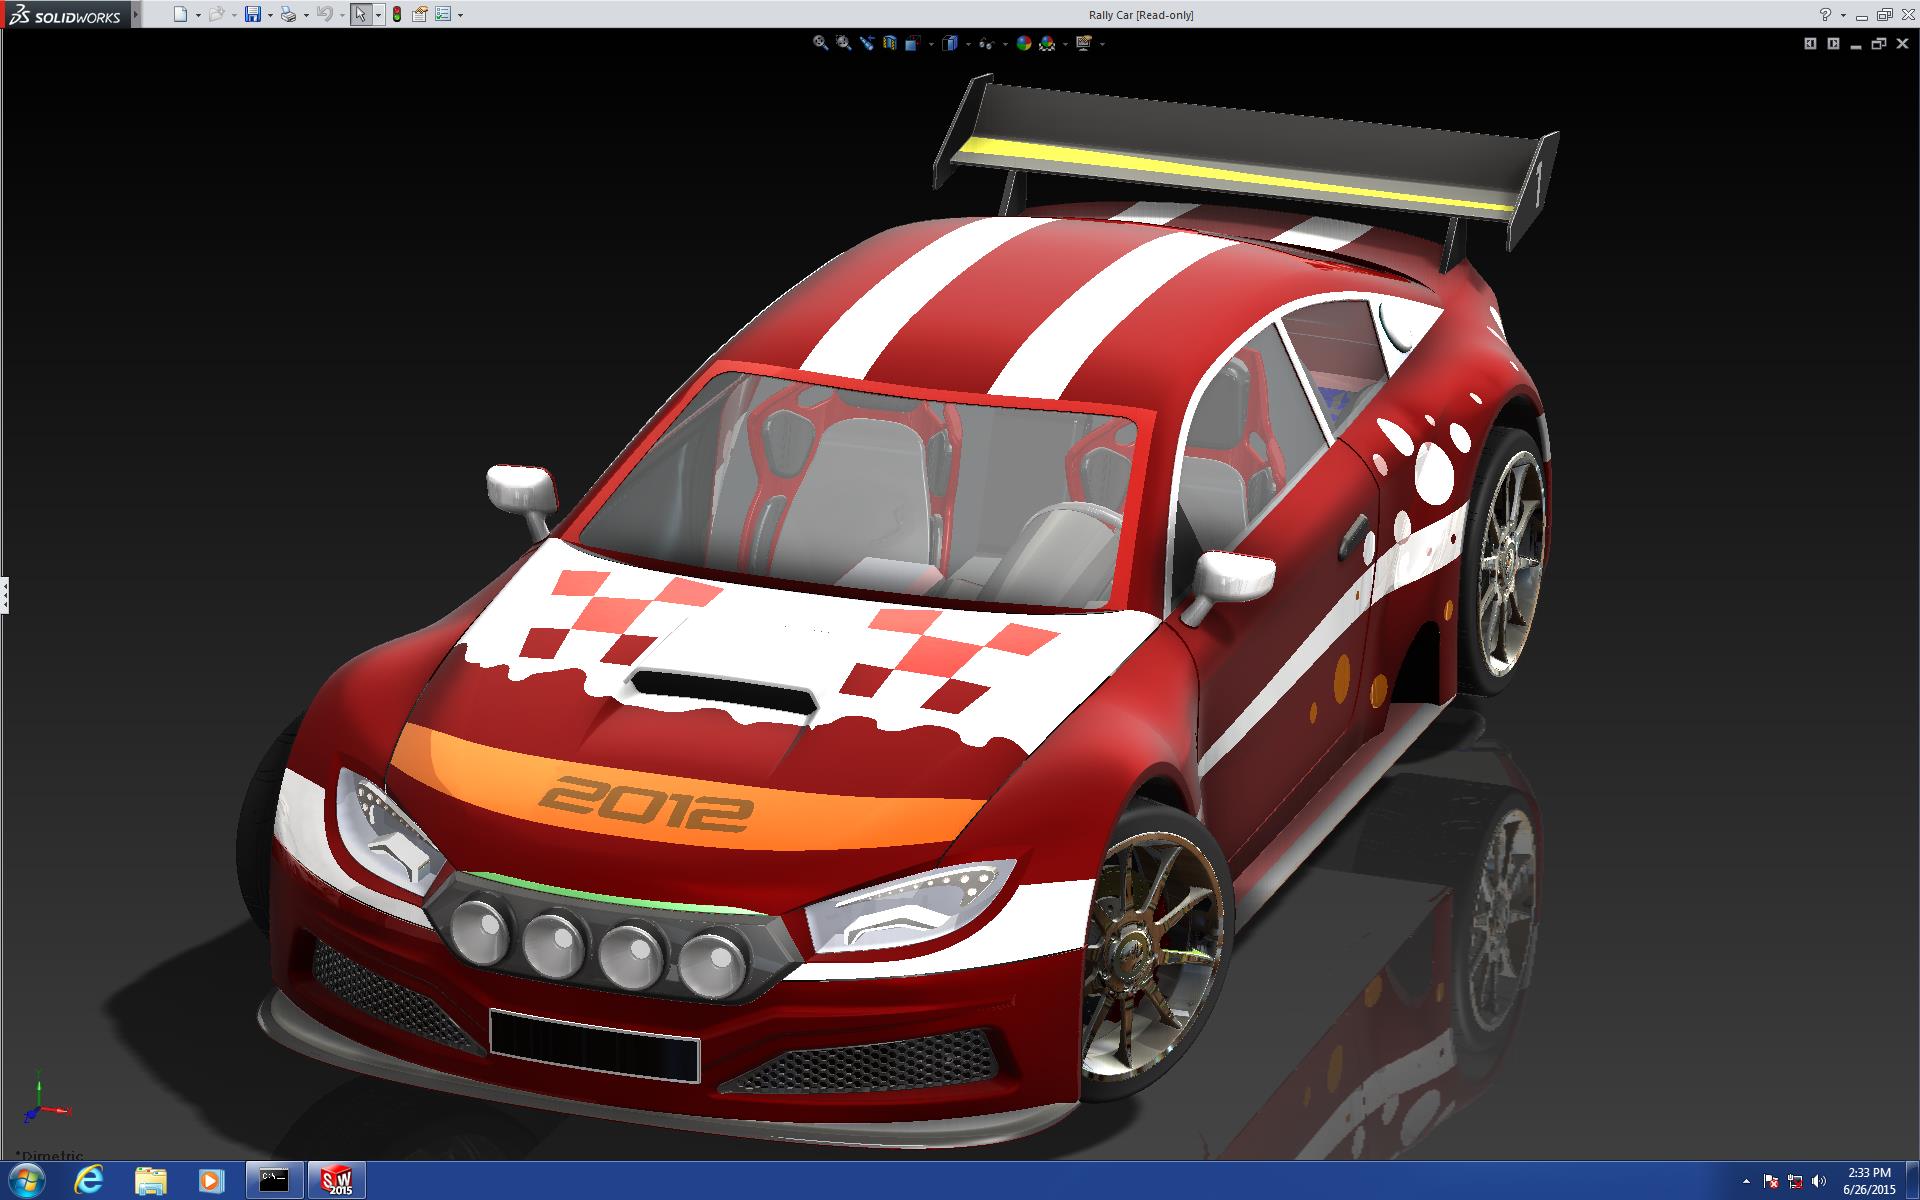
Task: Open SolidWorks 2015 in Windows taskbar
Action: 336,1181
